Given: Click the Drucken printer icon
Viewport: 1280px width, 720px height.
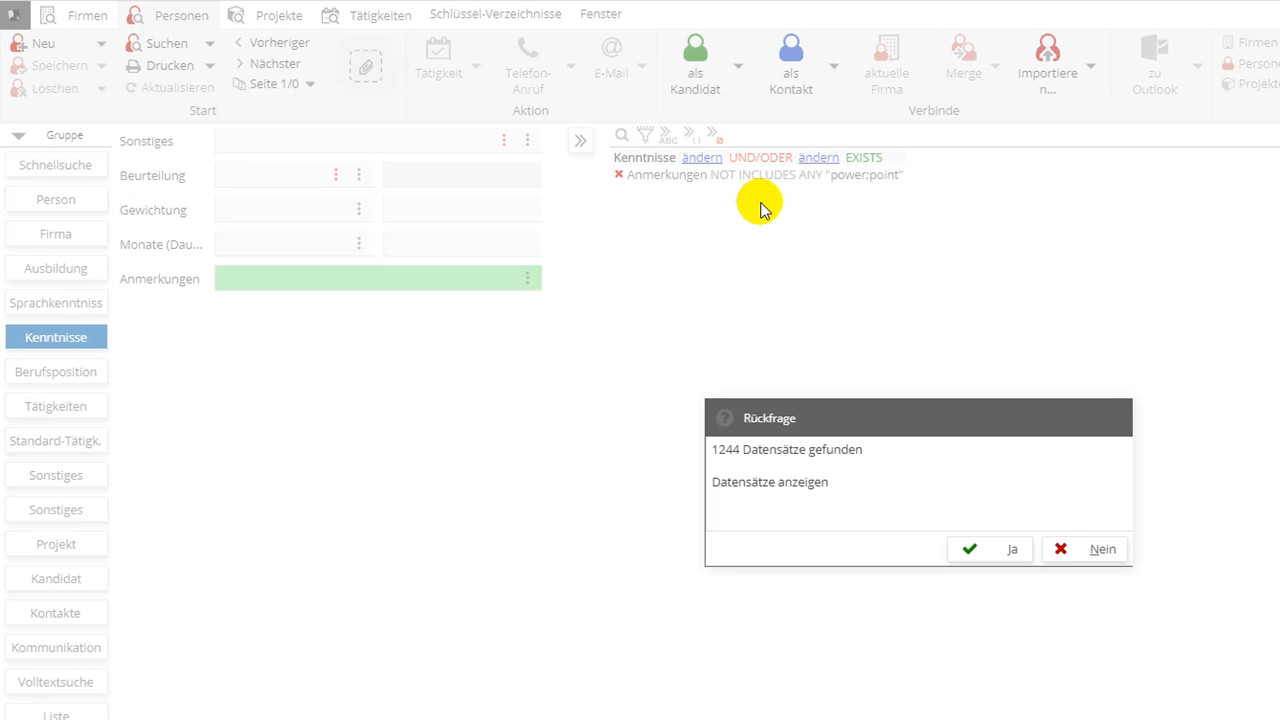Looking at the screenshot, I should (133, 66).
